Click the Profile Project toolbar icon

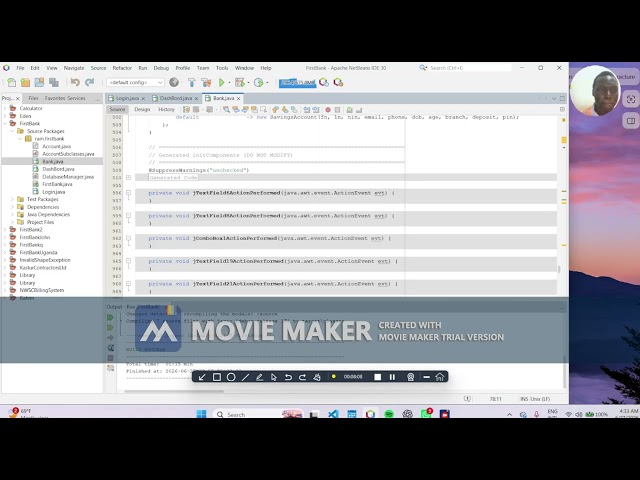point(258,82)
